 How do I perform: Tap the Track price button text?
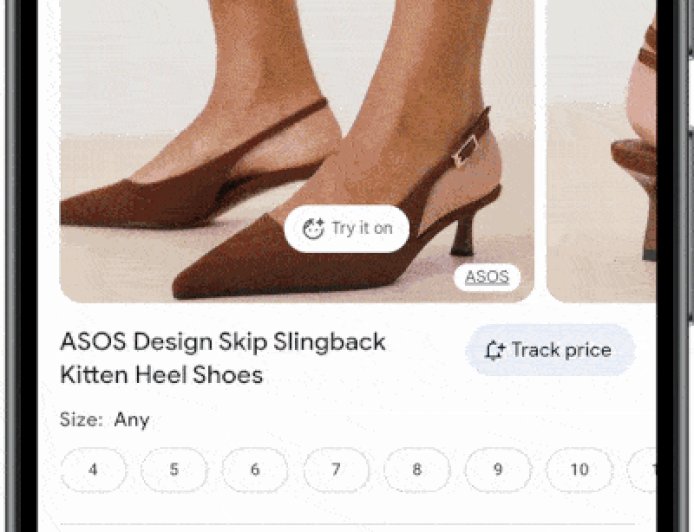560,350
